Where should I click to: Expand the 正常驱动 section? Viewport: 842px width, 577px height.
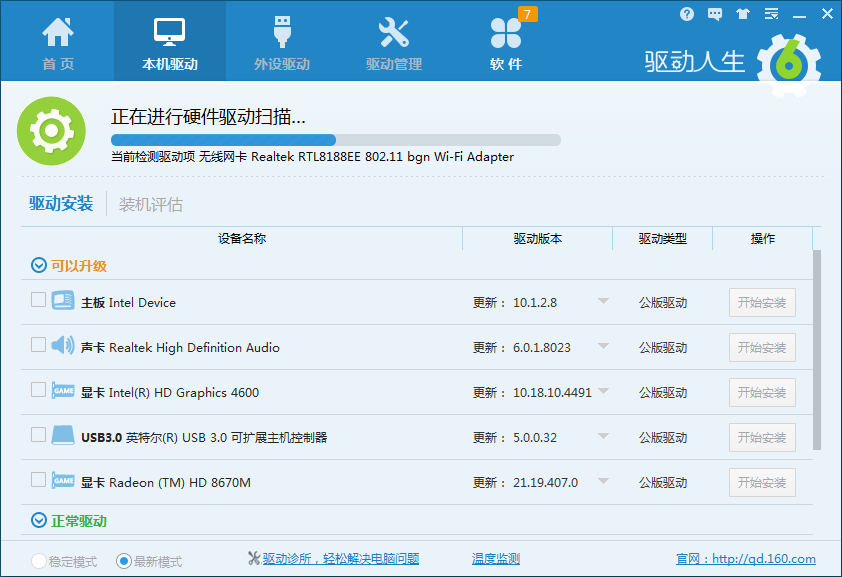[39, 521]
